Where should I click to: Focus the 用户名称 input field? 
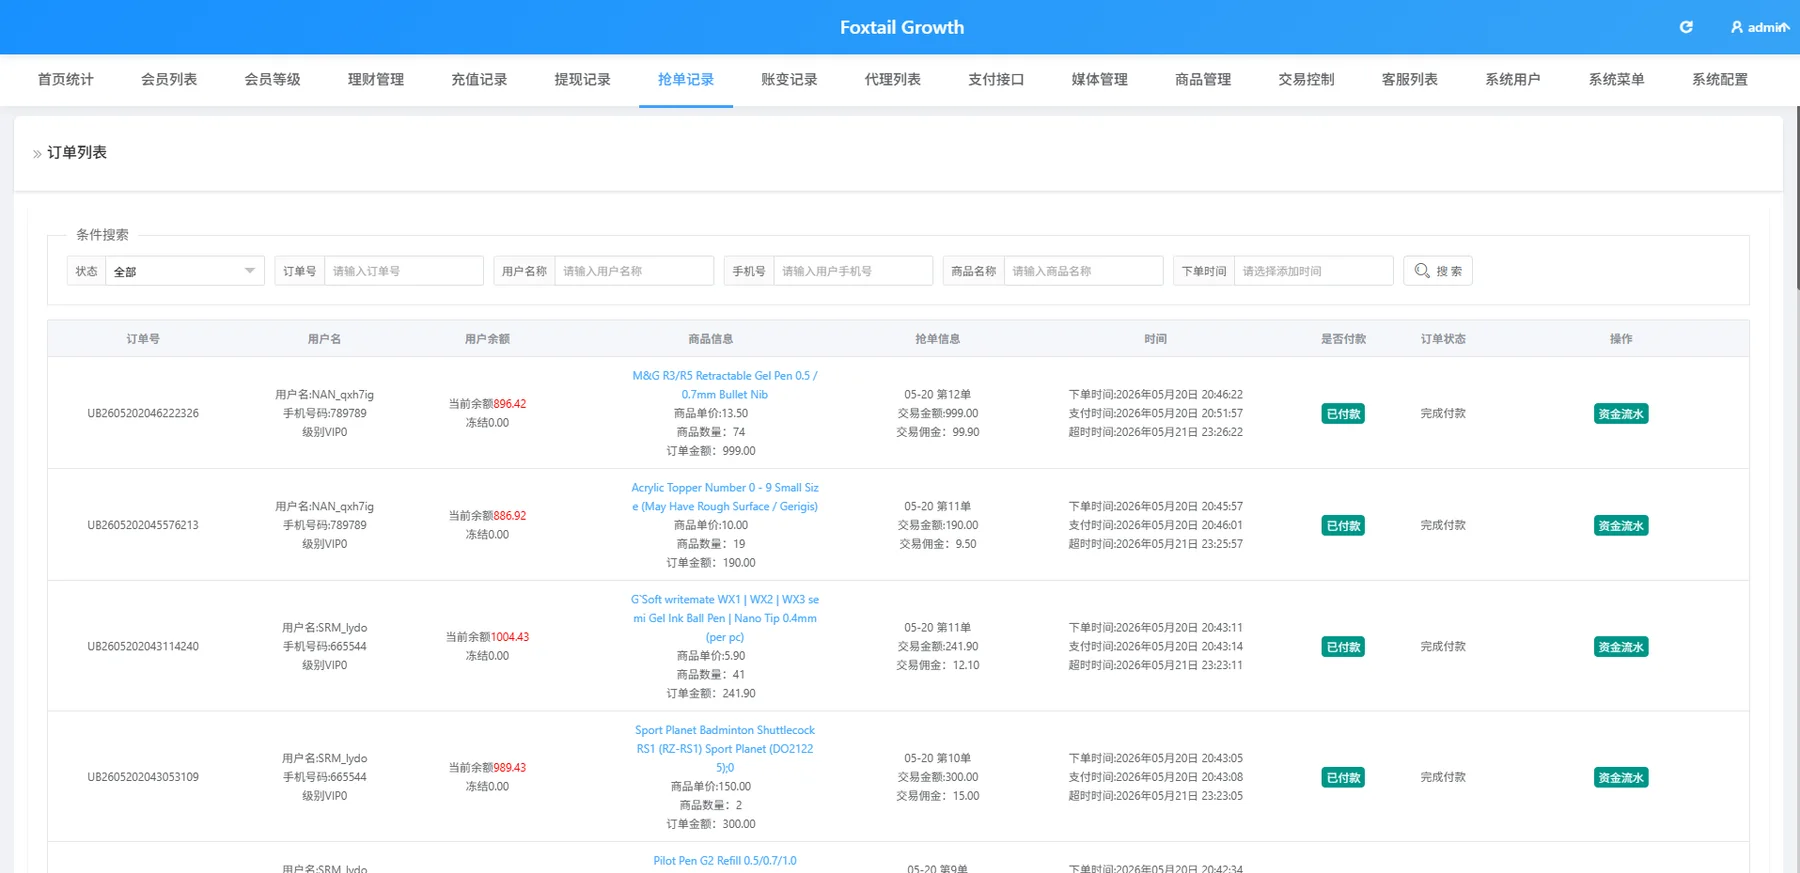tap(634, 271)
